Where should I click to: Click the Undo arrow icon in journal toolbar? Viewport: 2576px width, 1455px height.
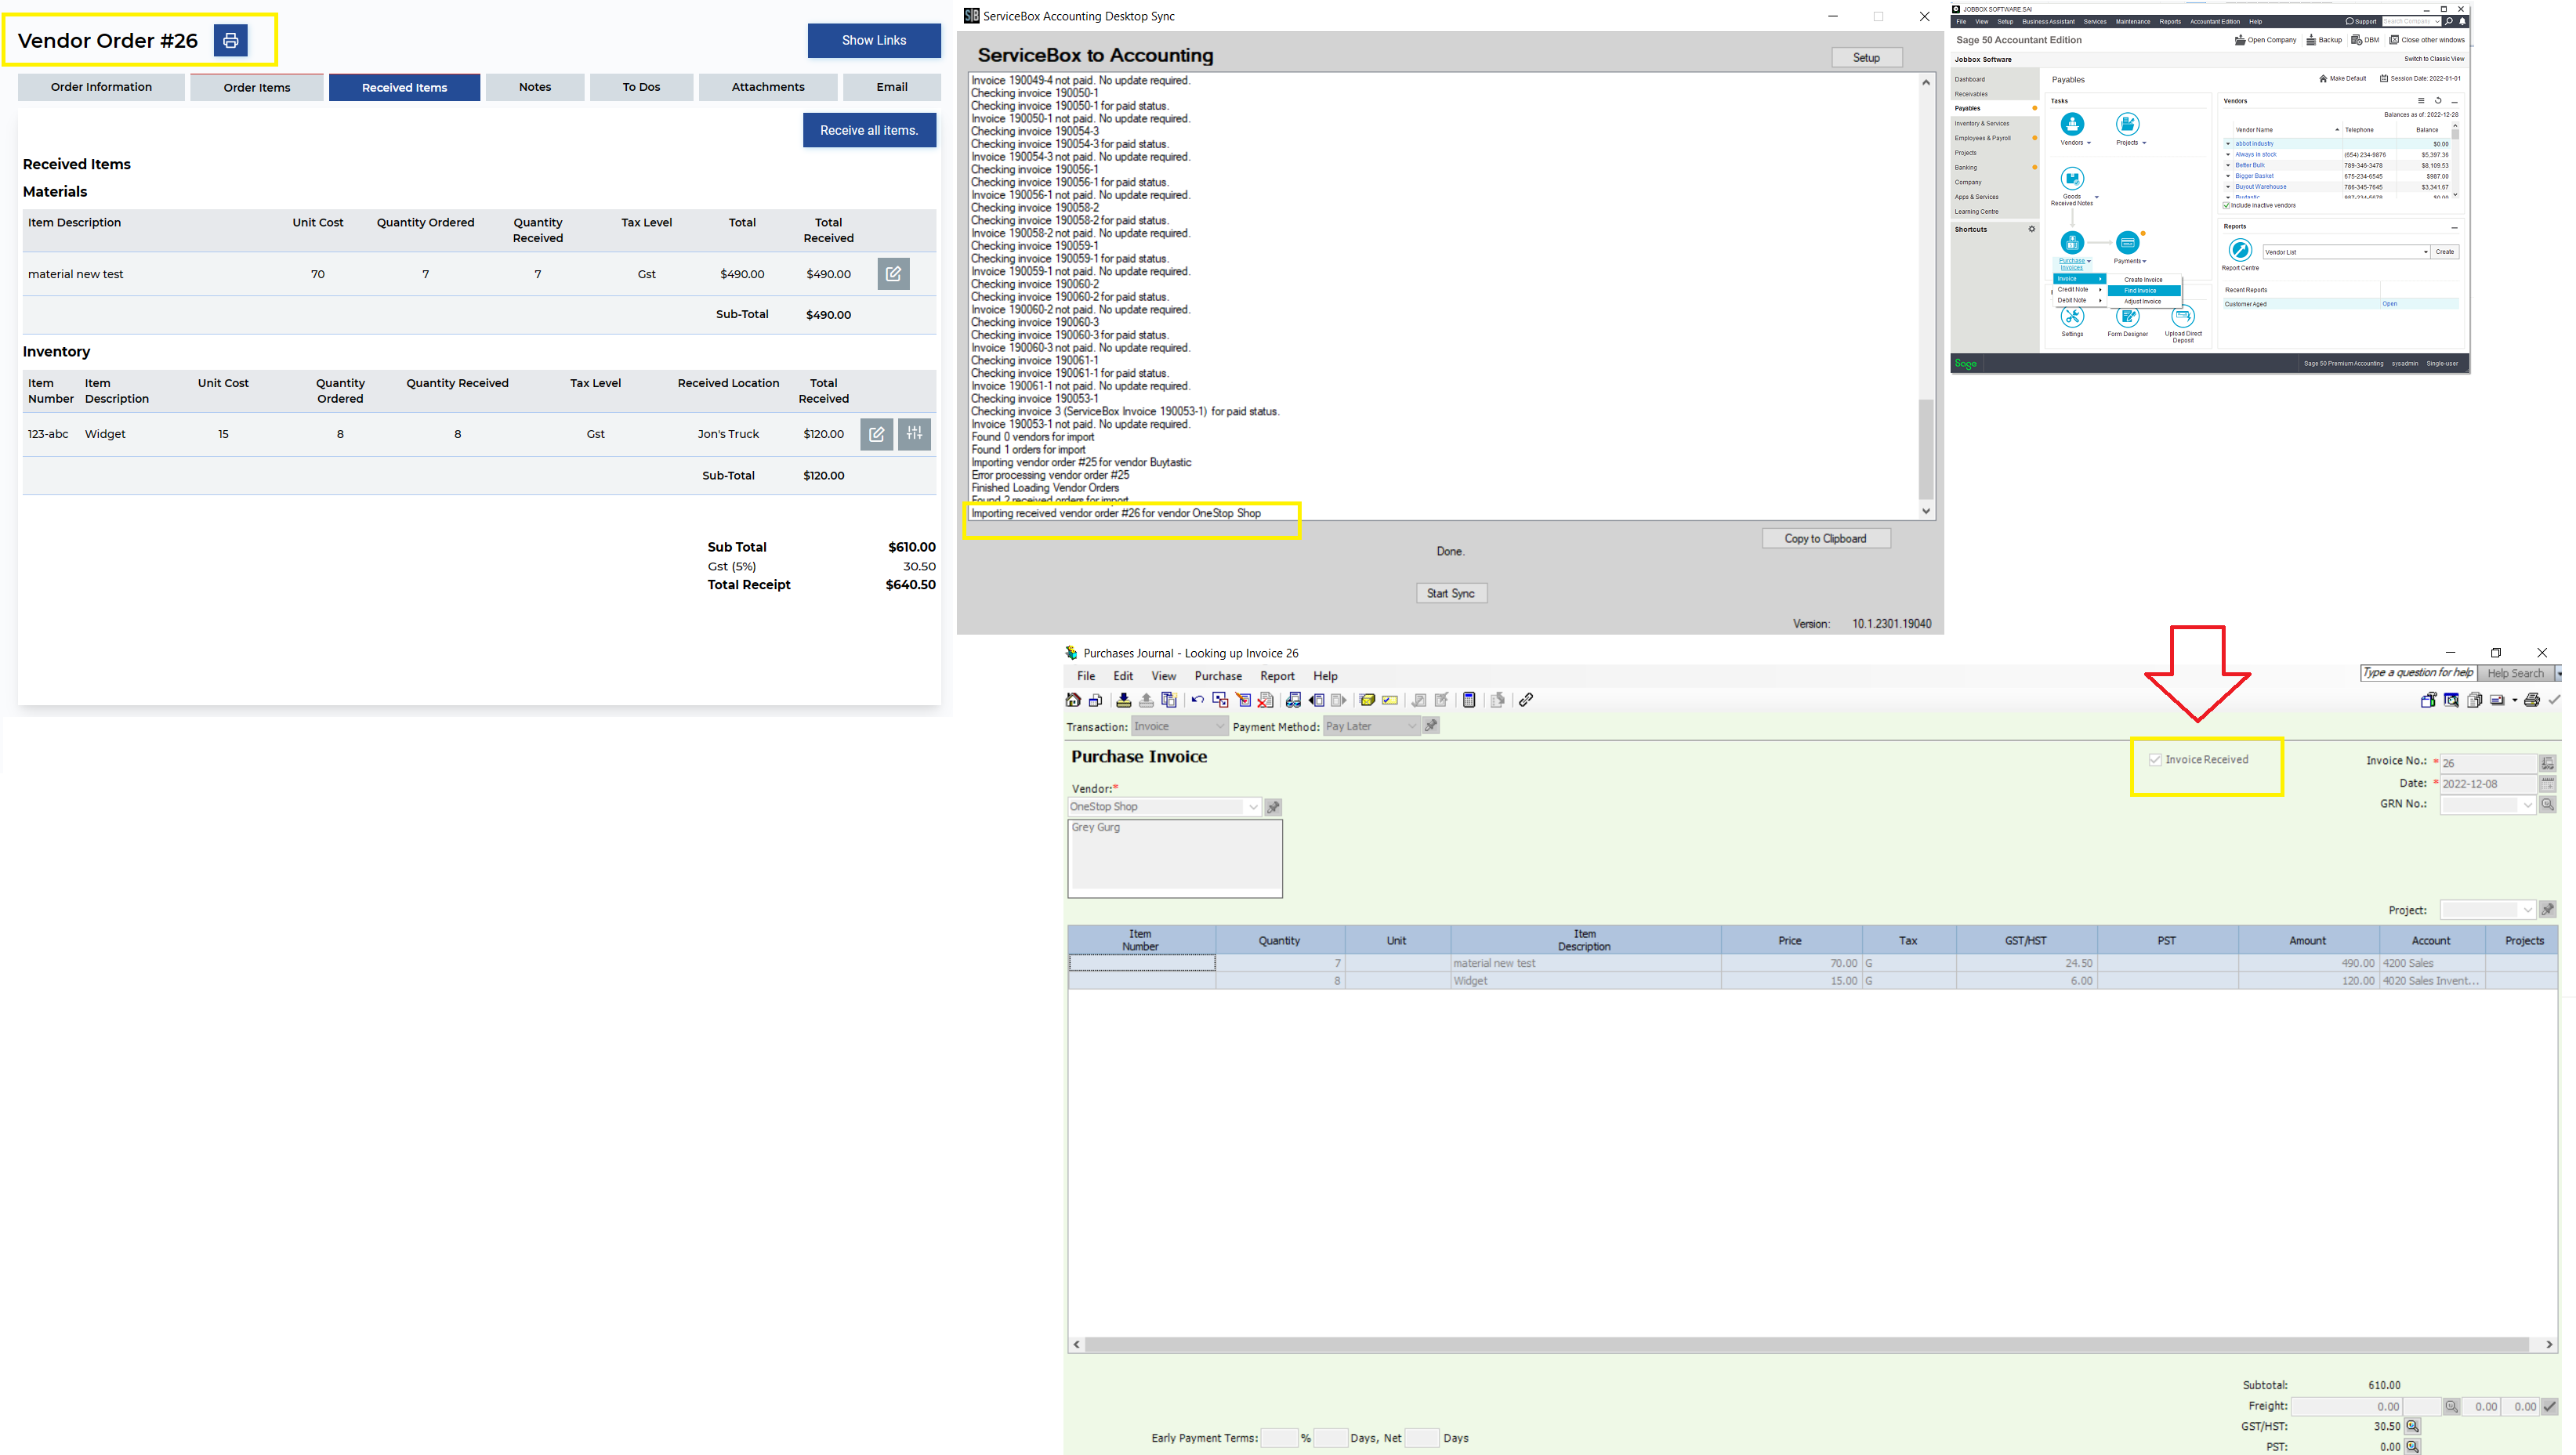point(1197,700)
